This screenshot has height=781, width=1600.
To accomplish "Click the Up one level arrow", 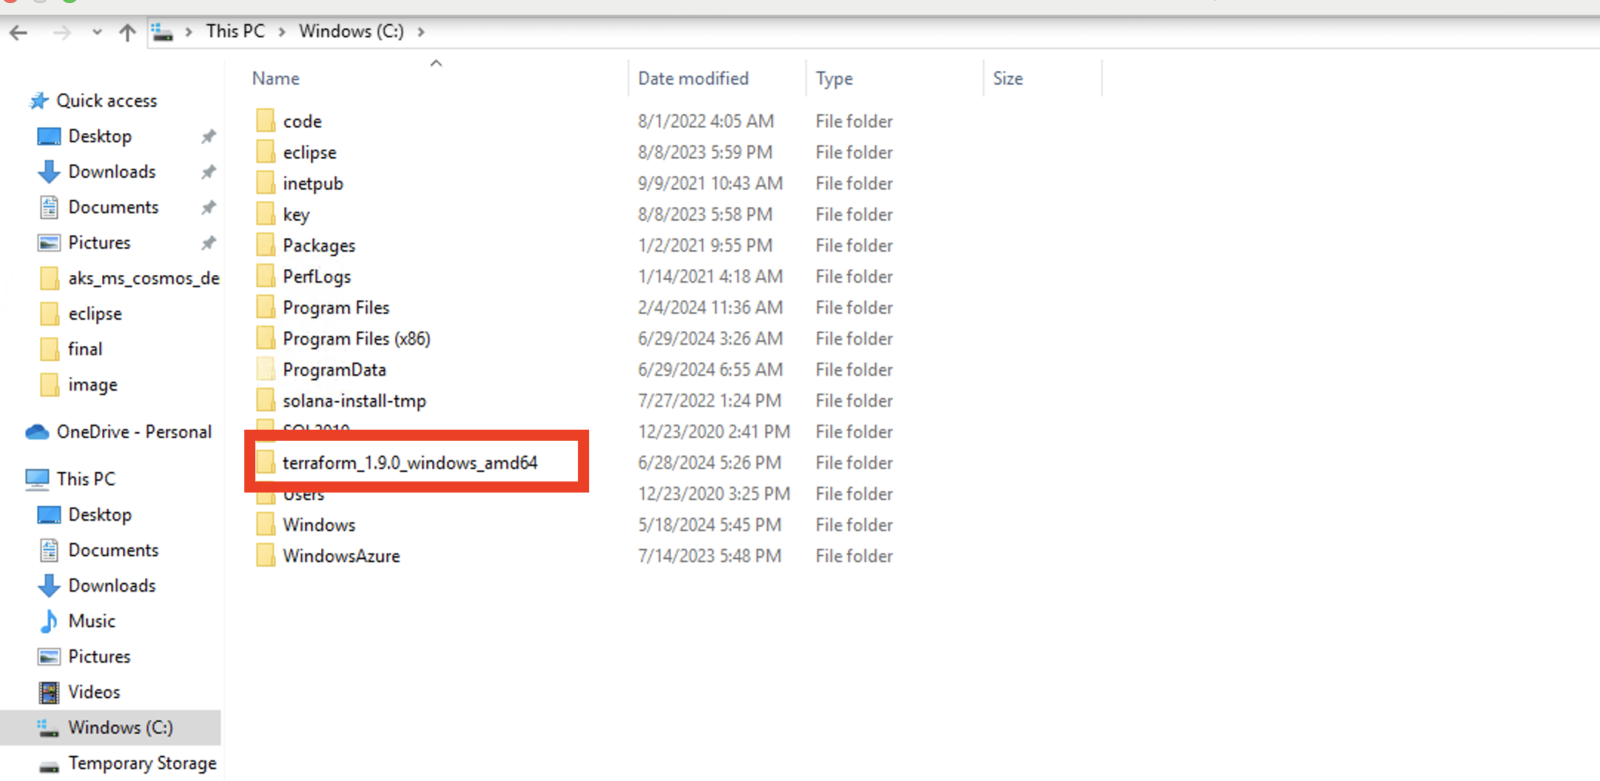I will [x=127, y=32].
